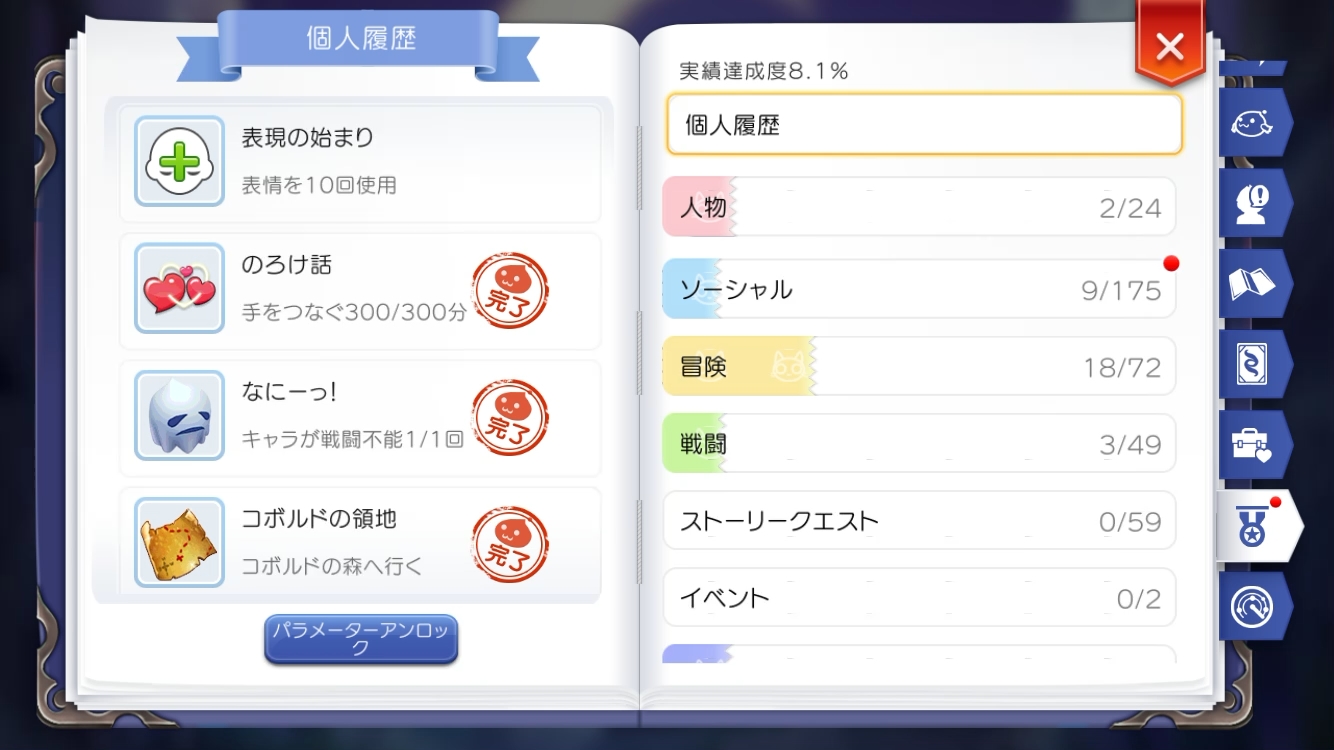The width and height of the screenshot is (1334, 750).
Task: Select the 人物 category 2/24
Action: coord(918,207)
